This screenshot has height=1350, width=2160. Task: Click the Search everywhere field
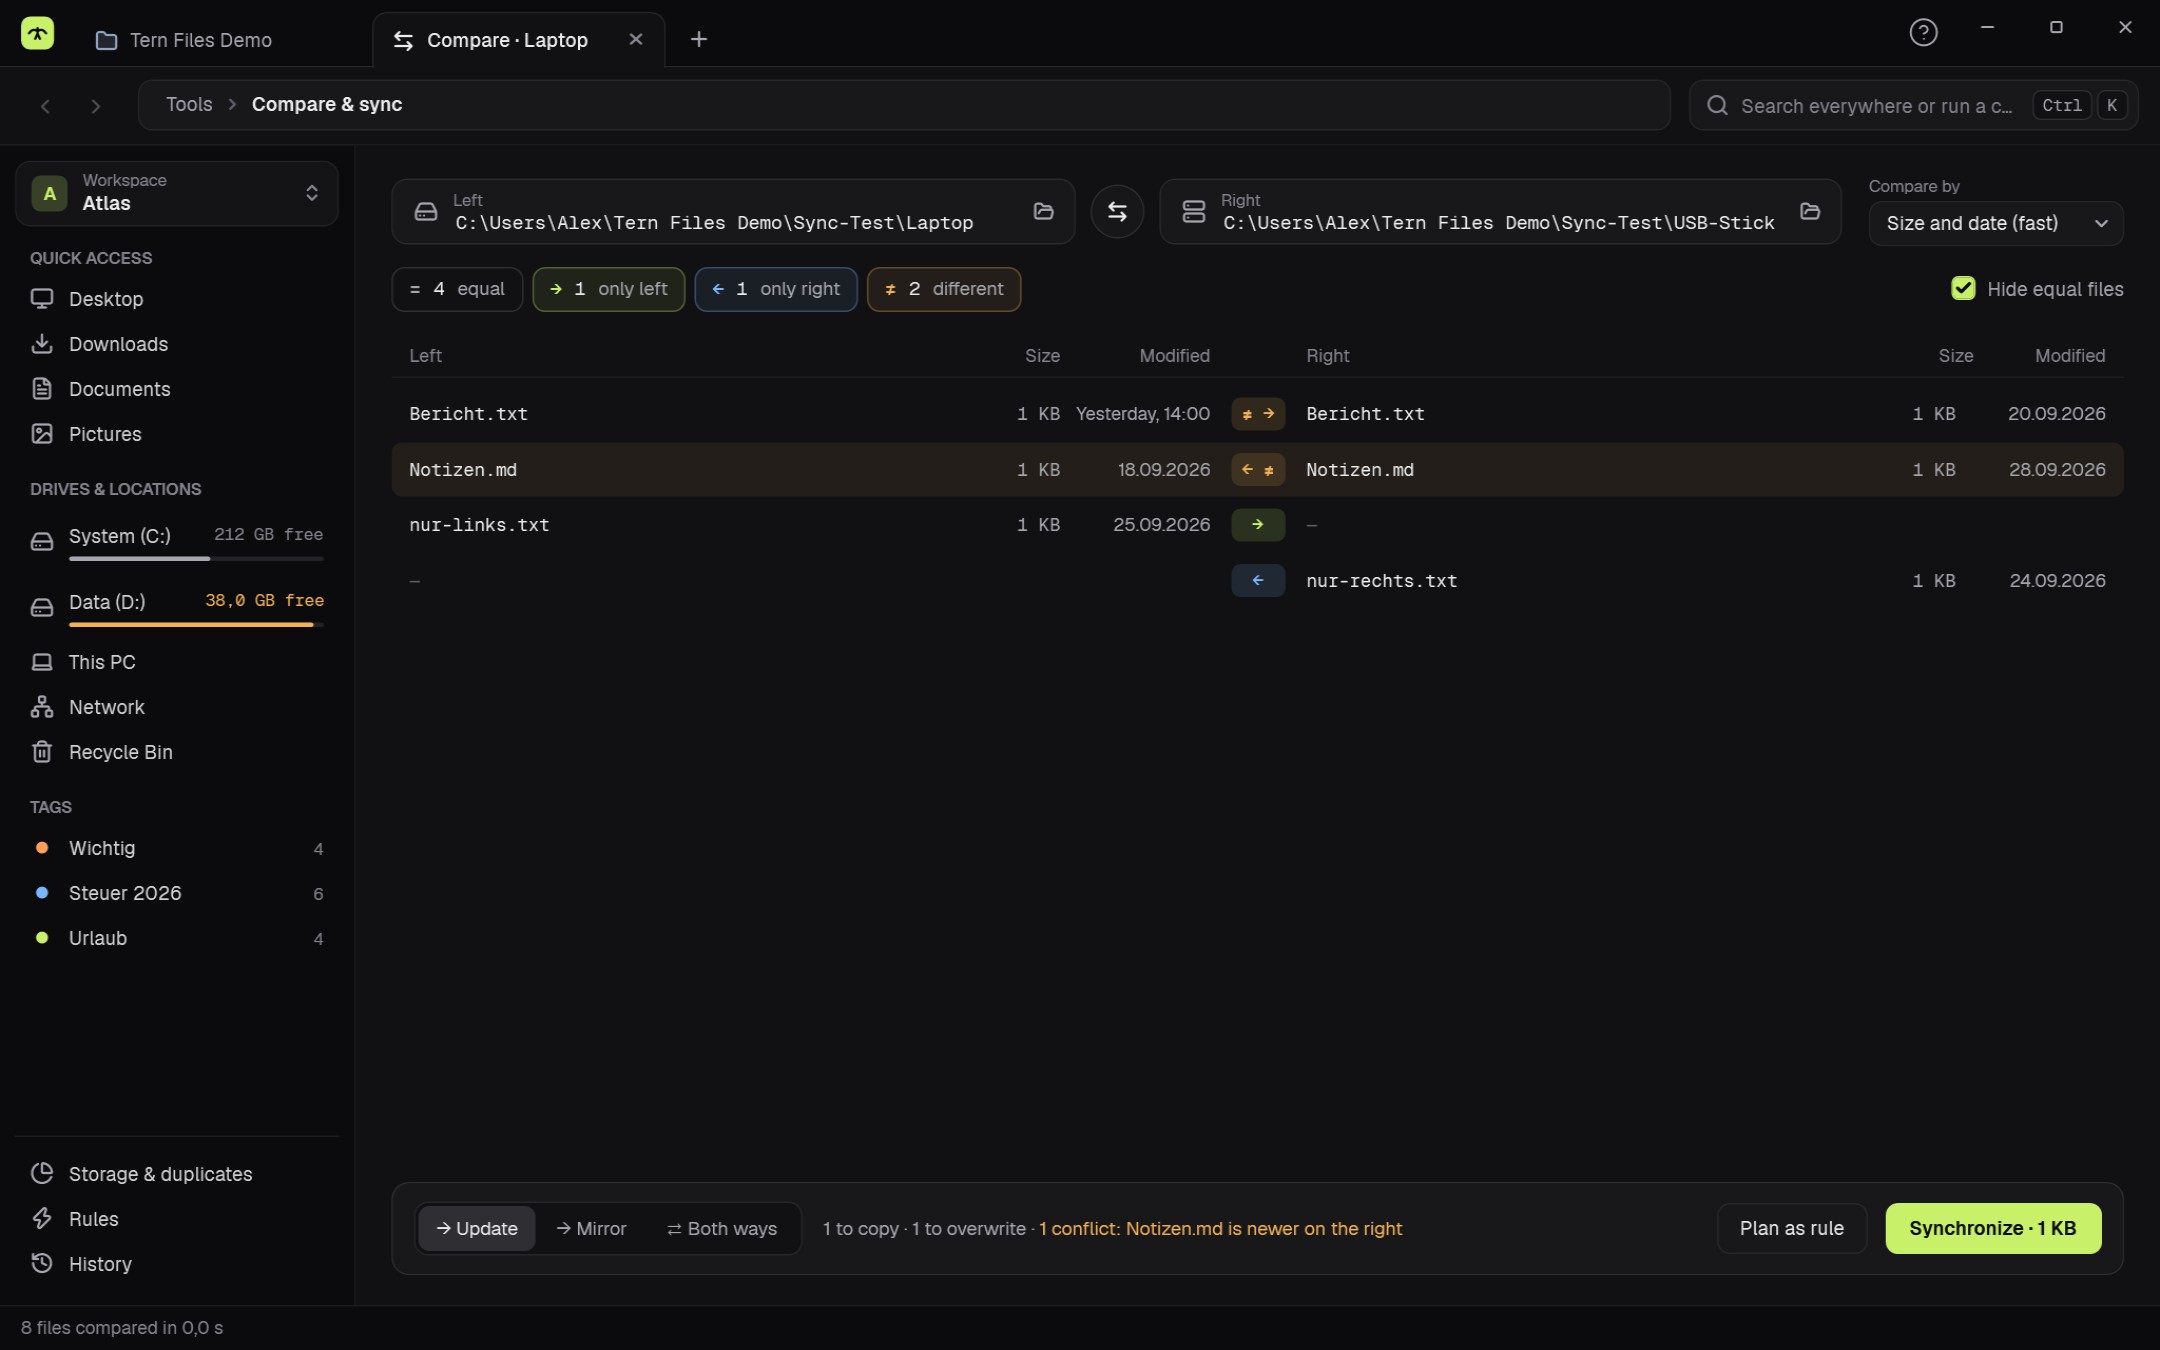tap(1913, 105)
